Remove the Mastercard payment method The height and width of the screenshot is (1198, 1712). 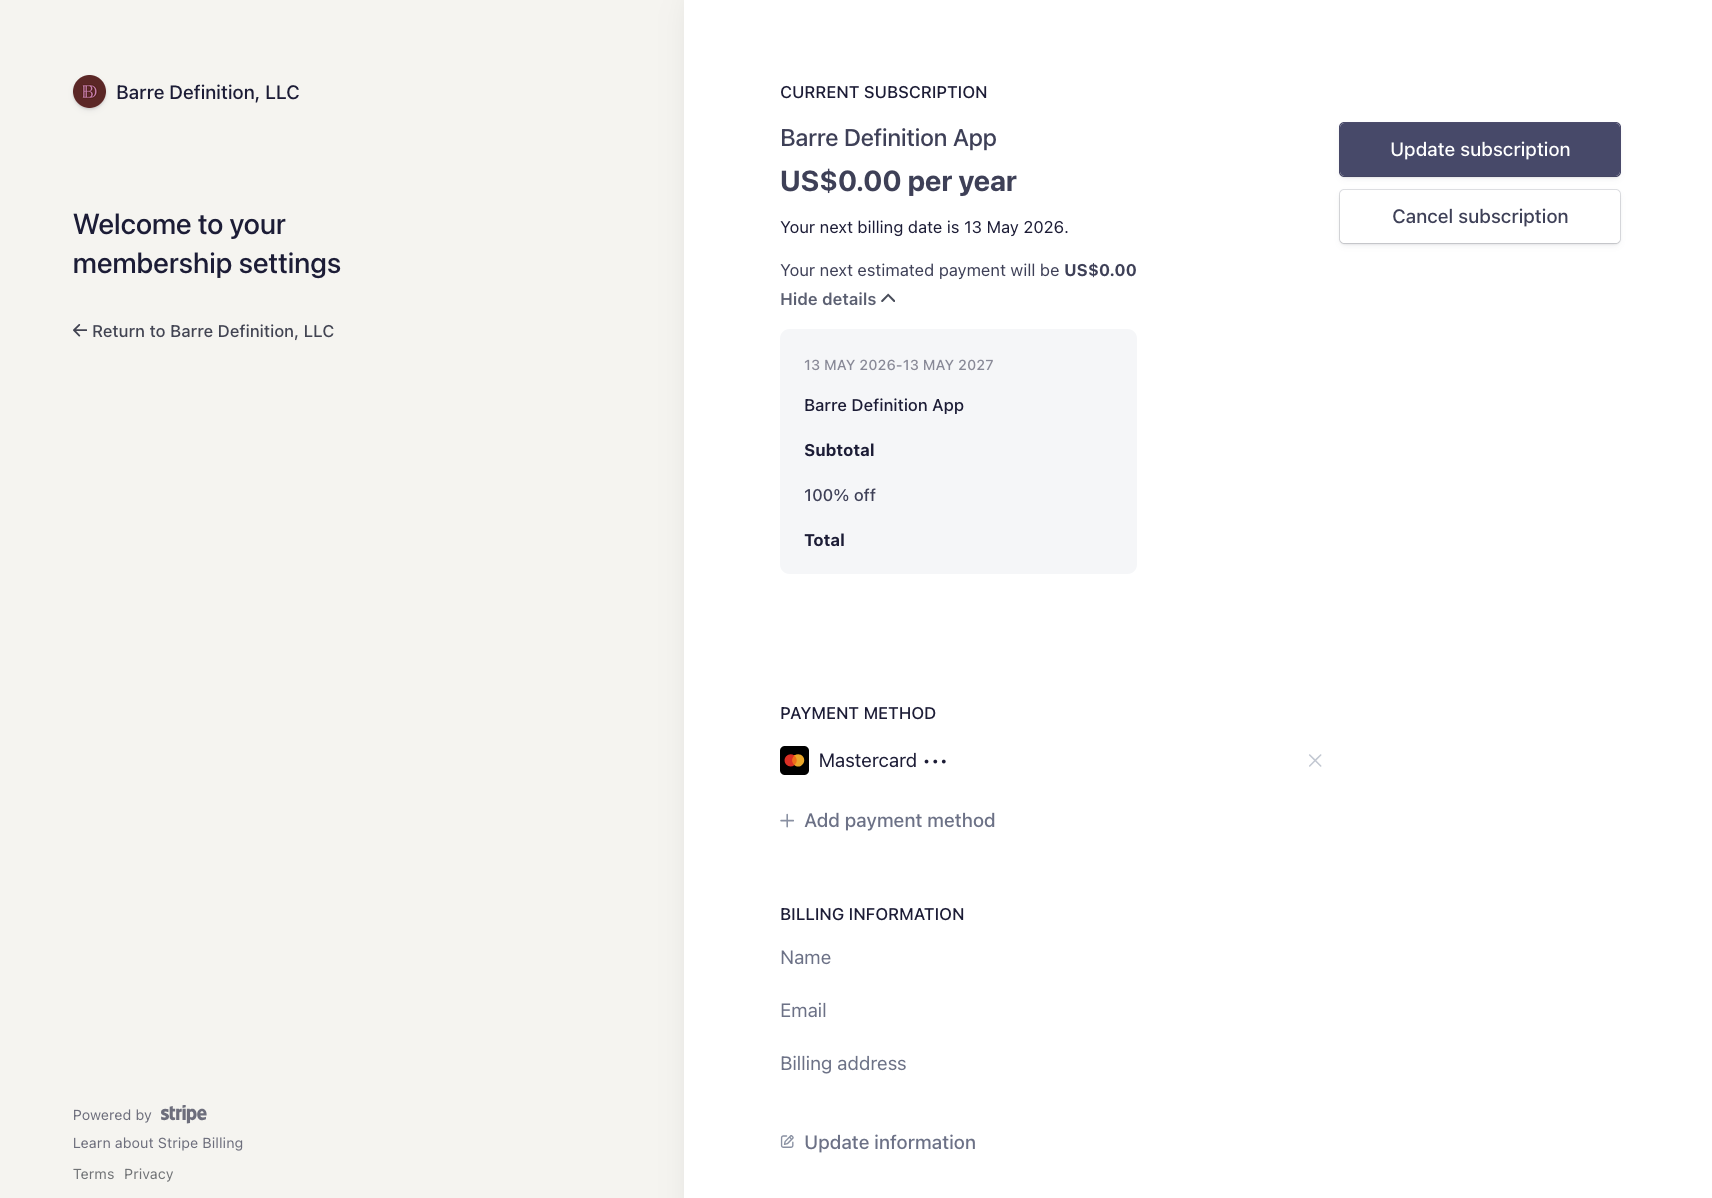(x=1314, y=761)
